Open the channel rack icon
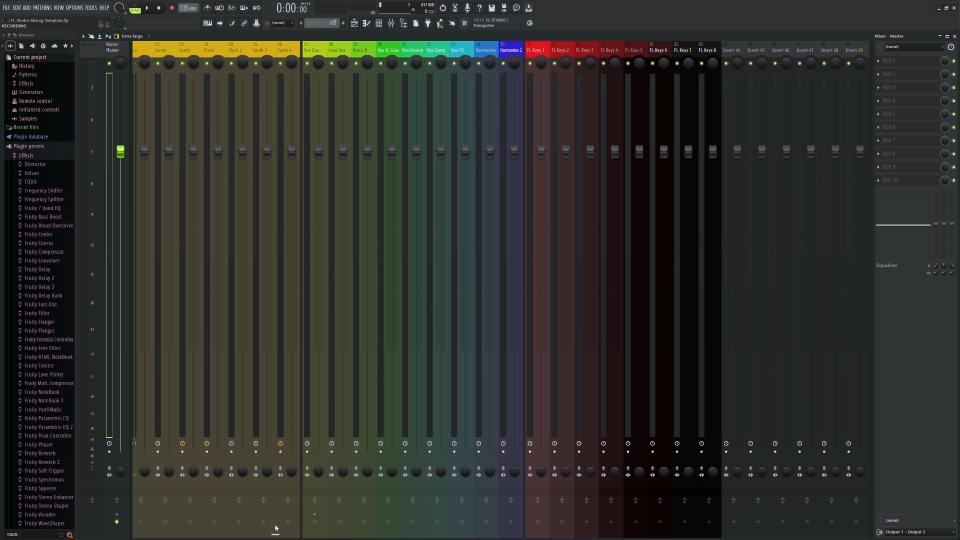Viewport: 960px width, 540px height. point(378,23)
